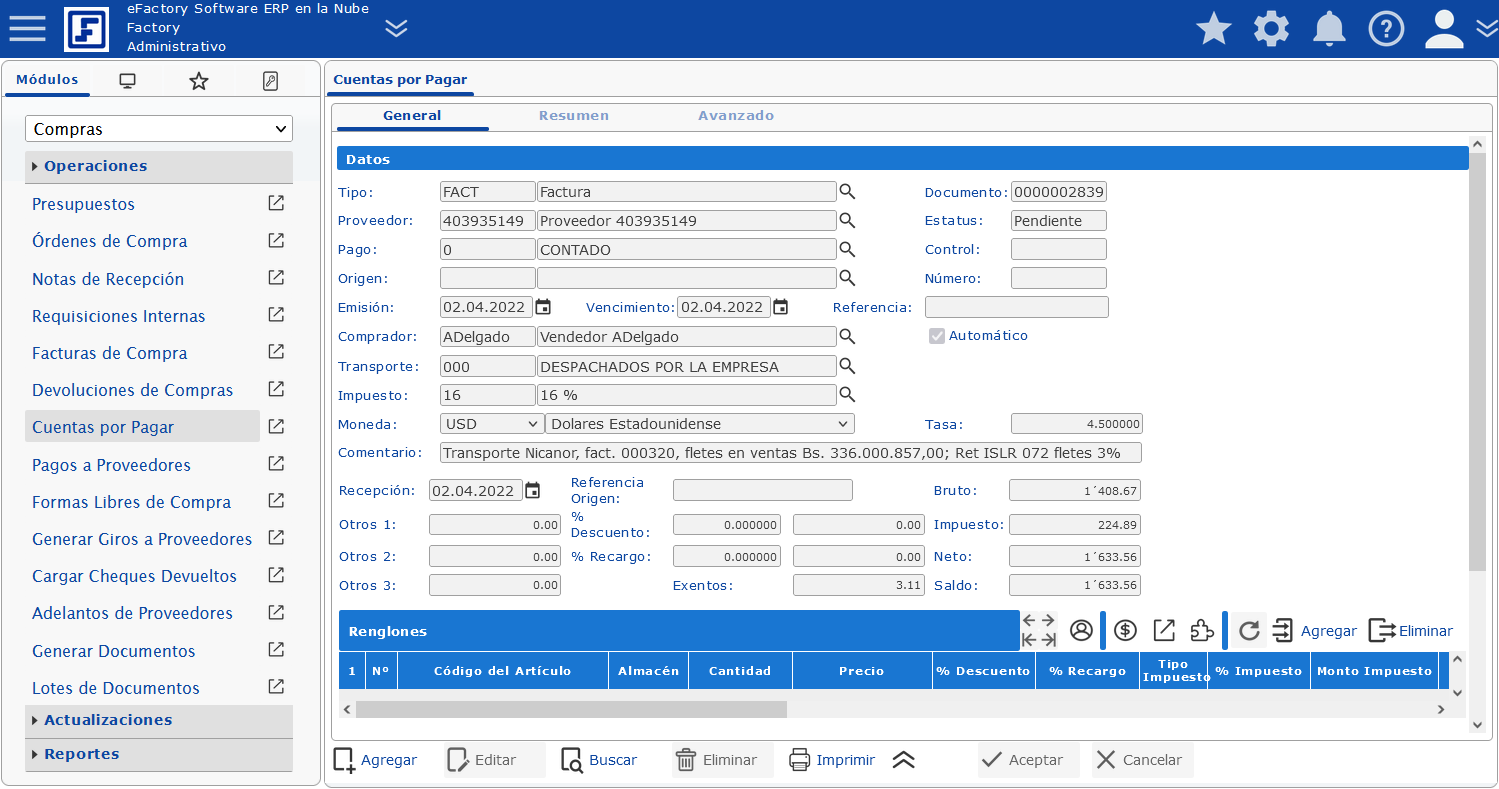Open the settings gear in header
Viewport: 1499px width, 789px height.
tap(1271, 28)
